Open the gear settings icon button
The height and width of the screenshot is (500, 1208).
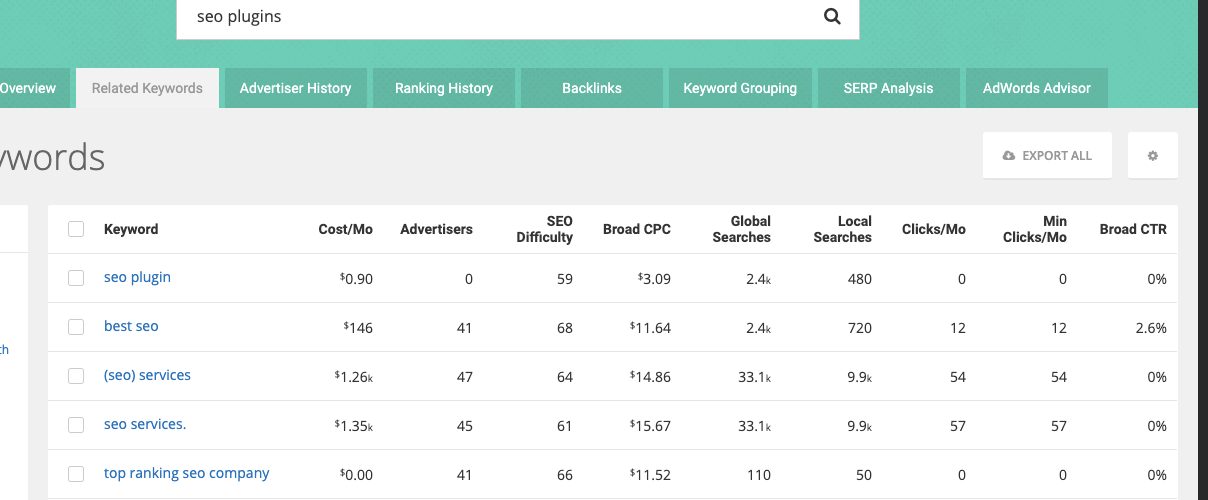point(1153,156)
